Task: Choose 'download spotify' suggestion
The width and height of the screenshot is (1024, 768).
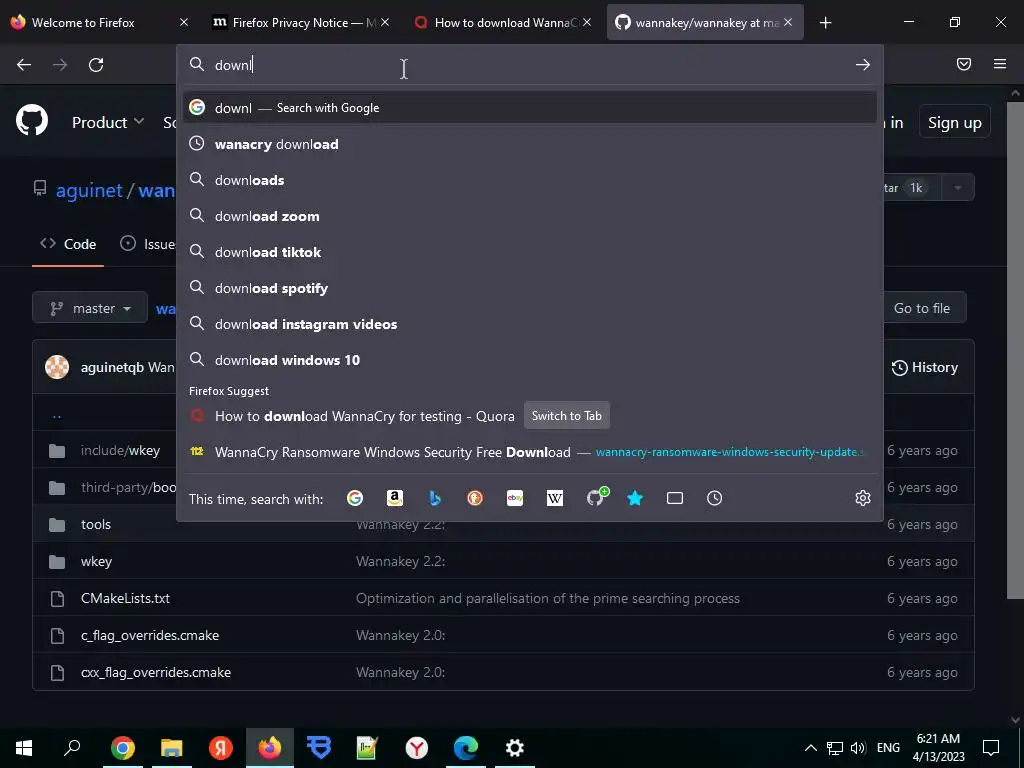Action: (530, 288)
